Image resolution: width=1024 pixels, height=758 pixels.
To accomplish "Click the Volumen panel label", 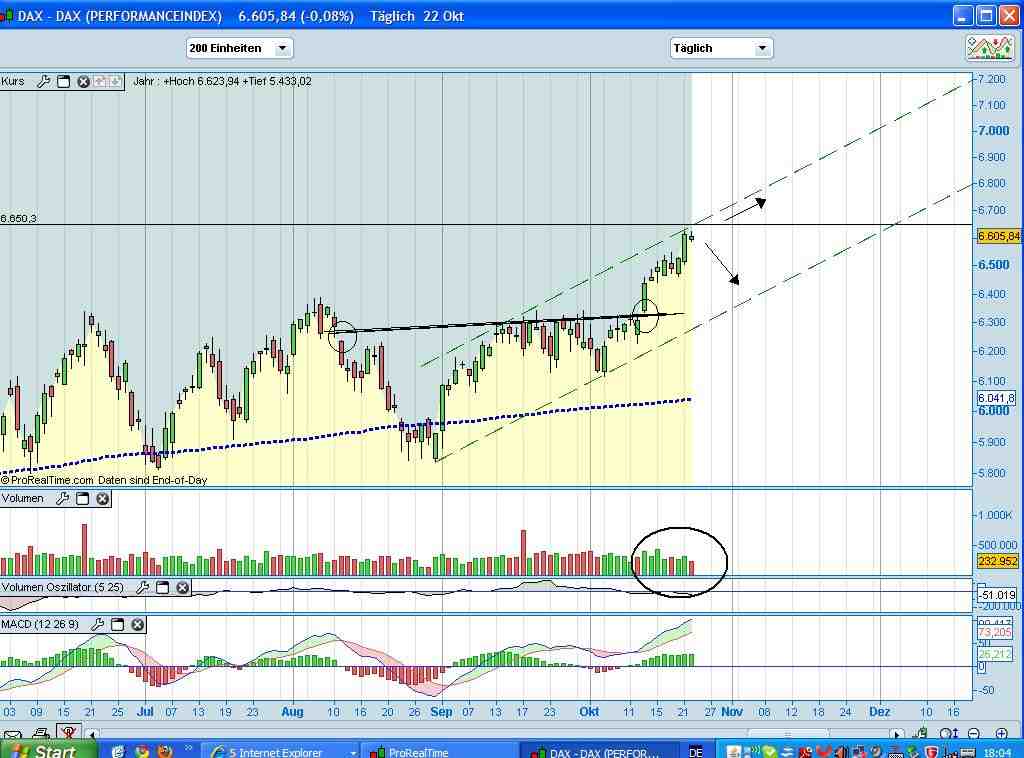I will [23, 499].
